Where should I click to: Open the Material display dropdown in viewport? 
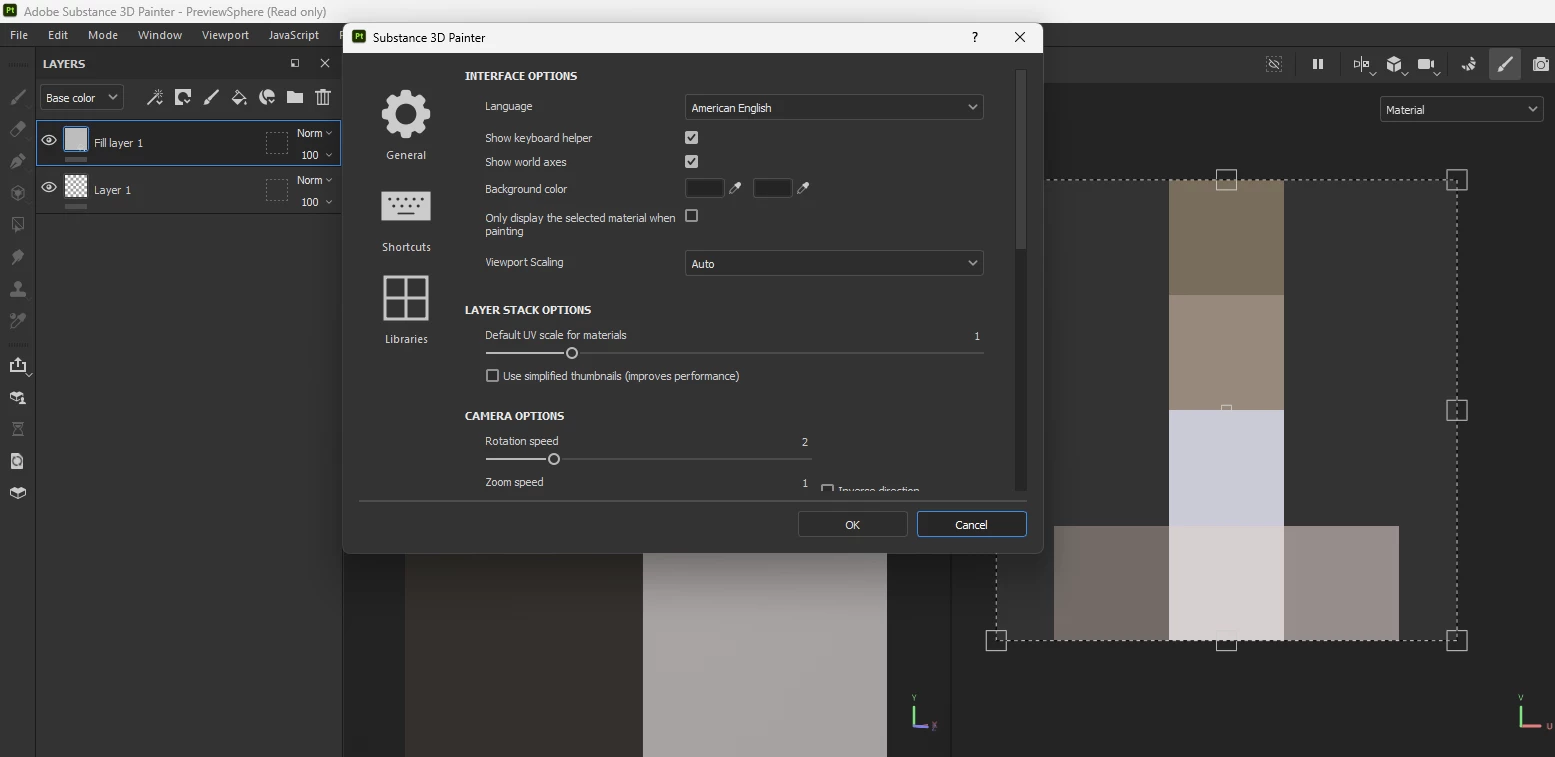click(1462, 109)
